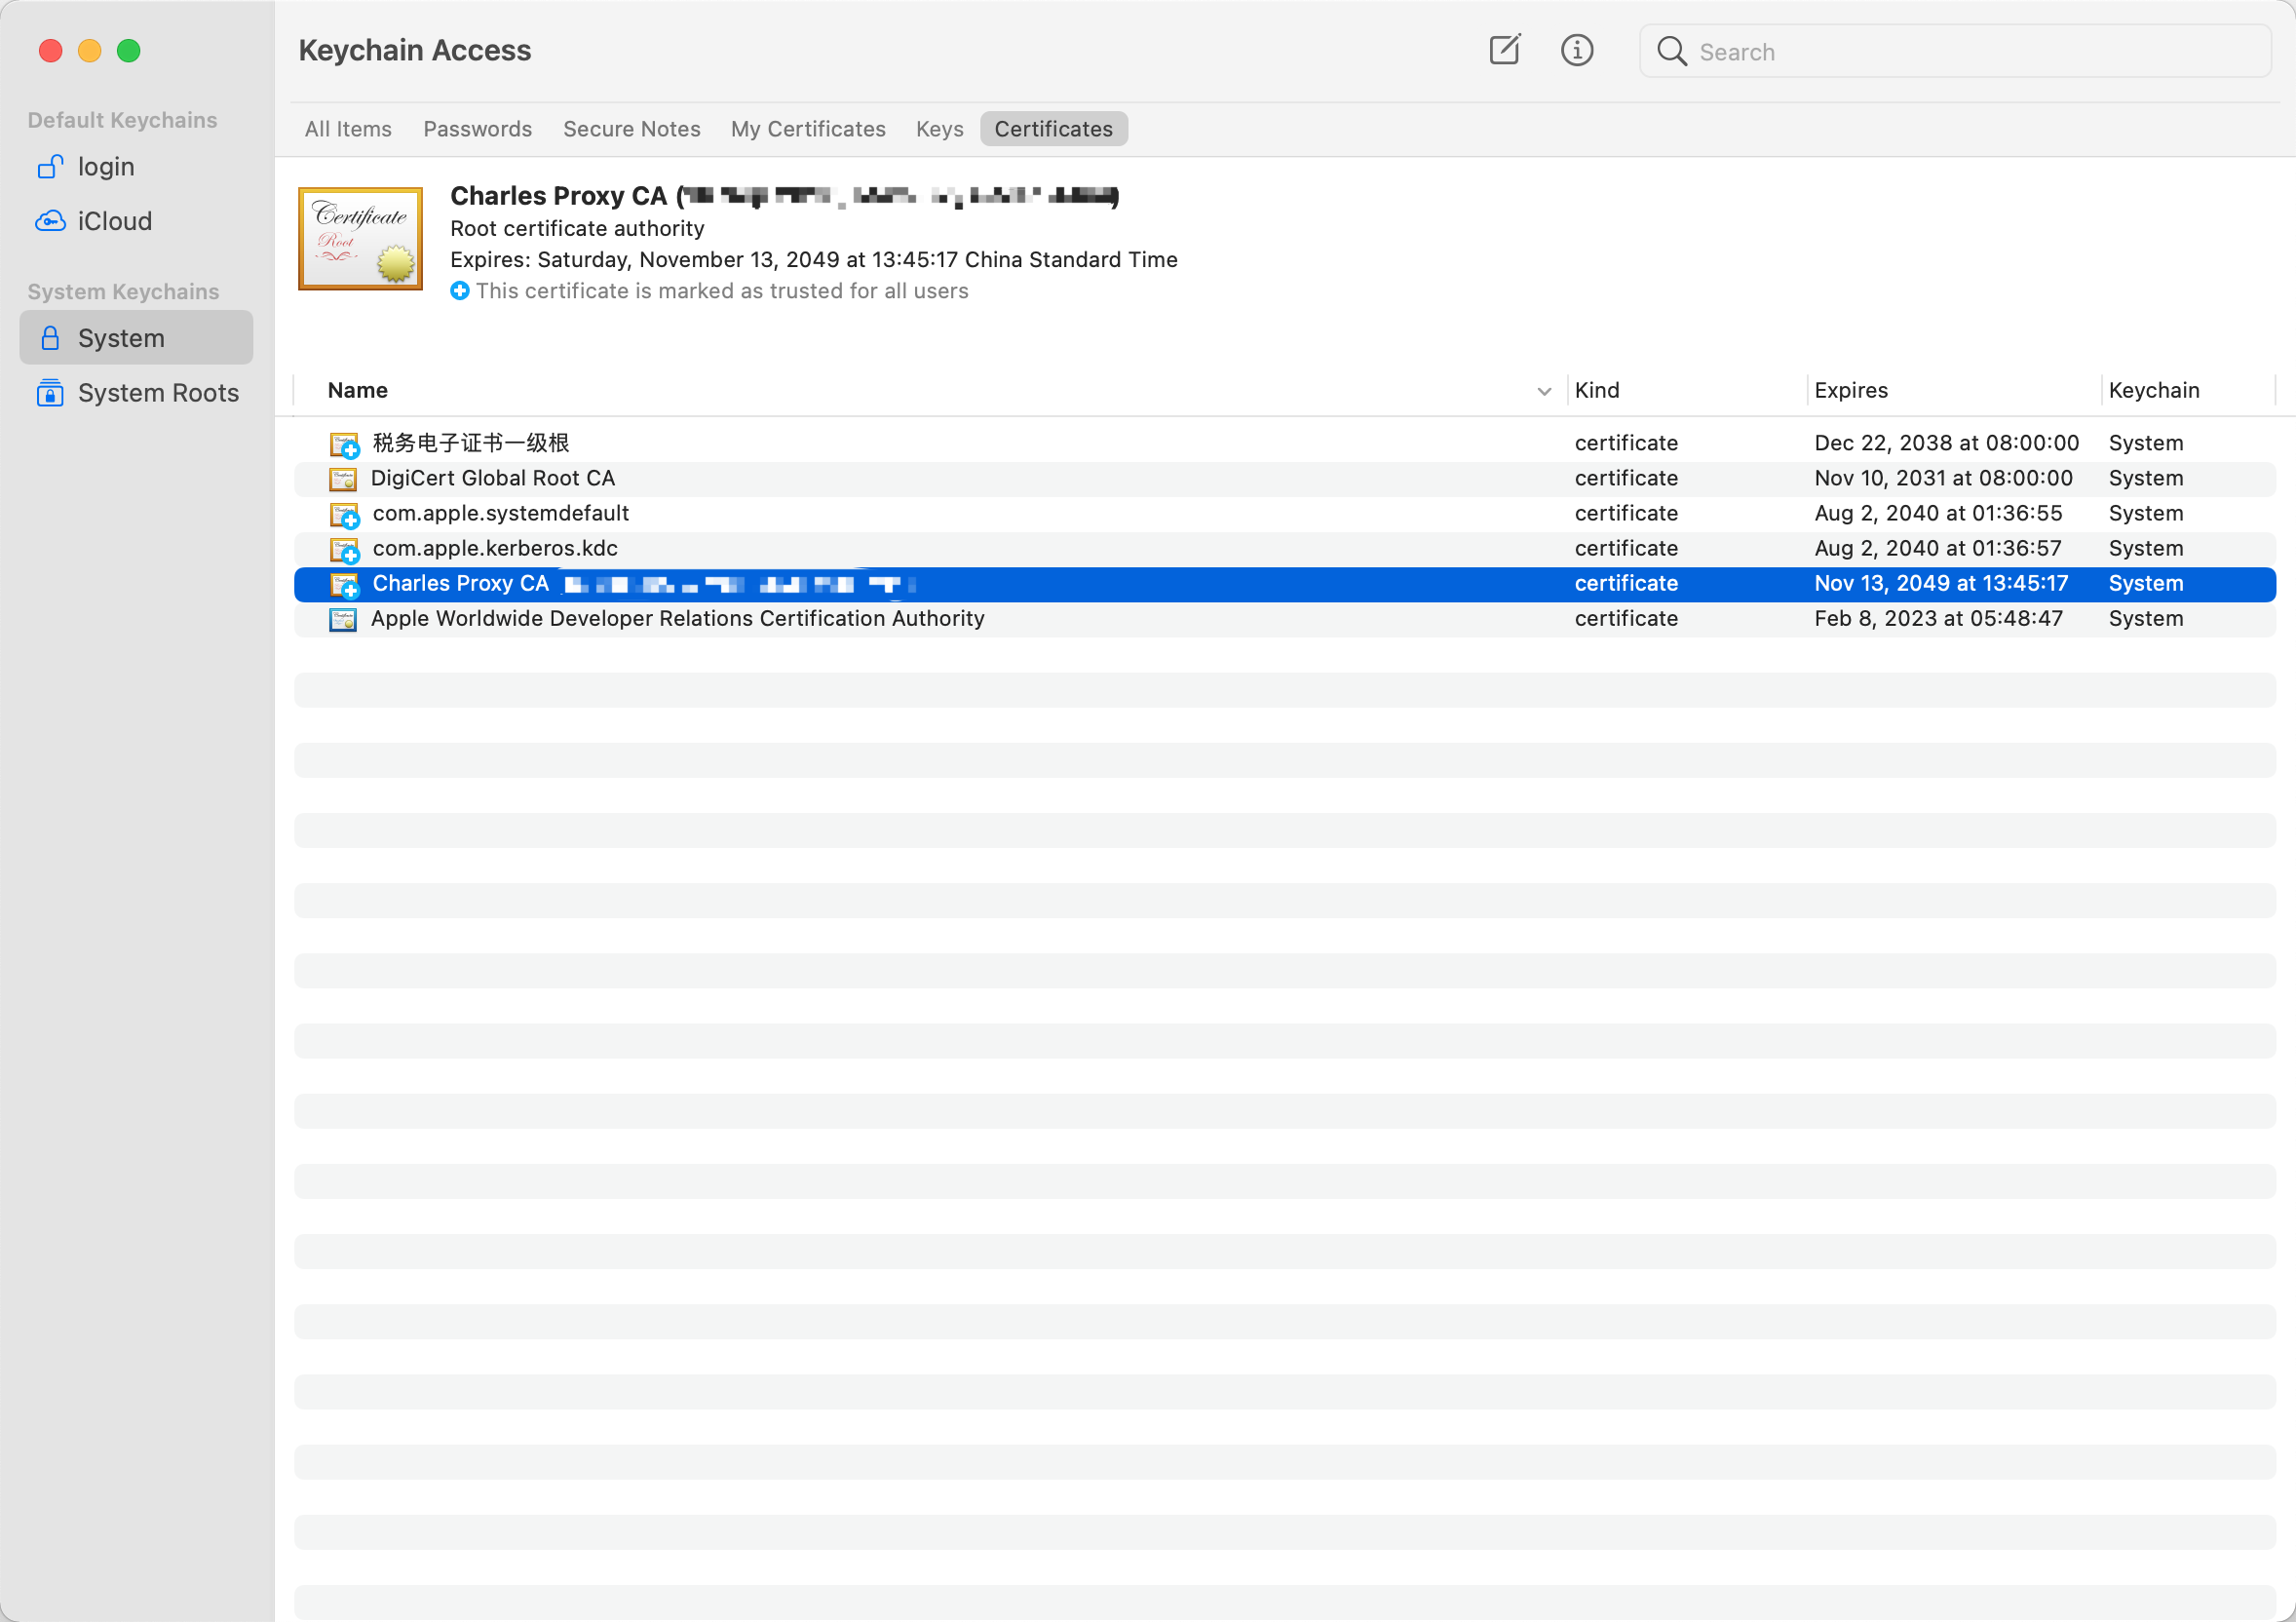Click the blue plus trust badge icon
This screenshot has width=2296, height=1622.
coord(459,291)
